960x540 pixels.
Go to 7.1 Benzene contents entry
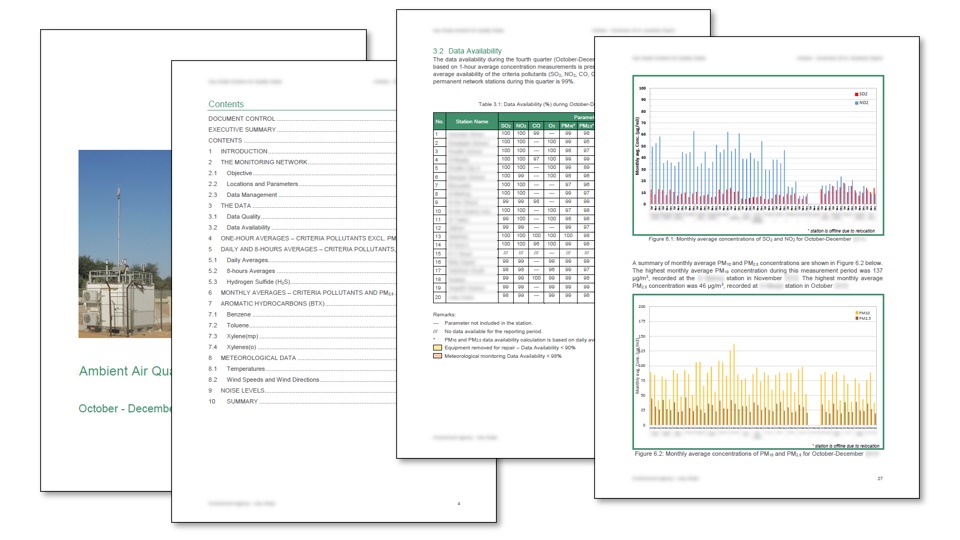click(238, 314)
